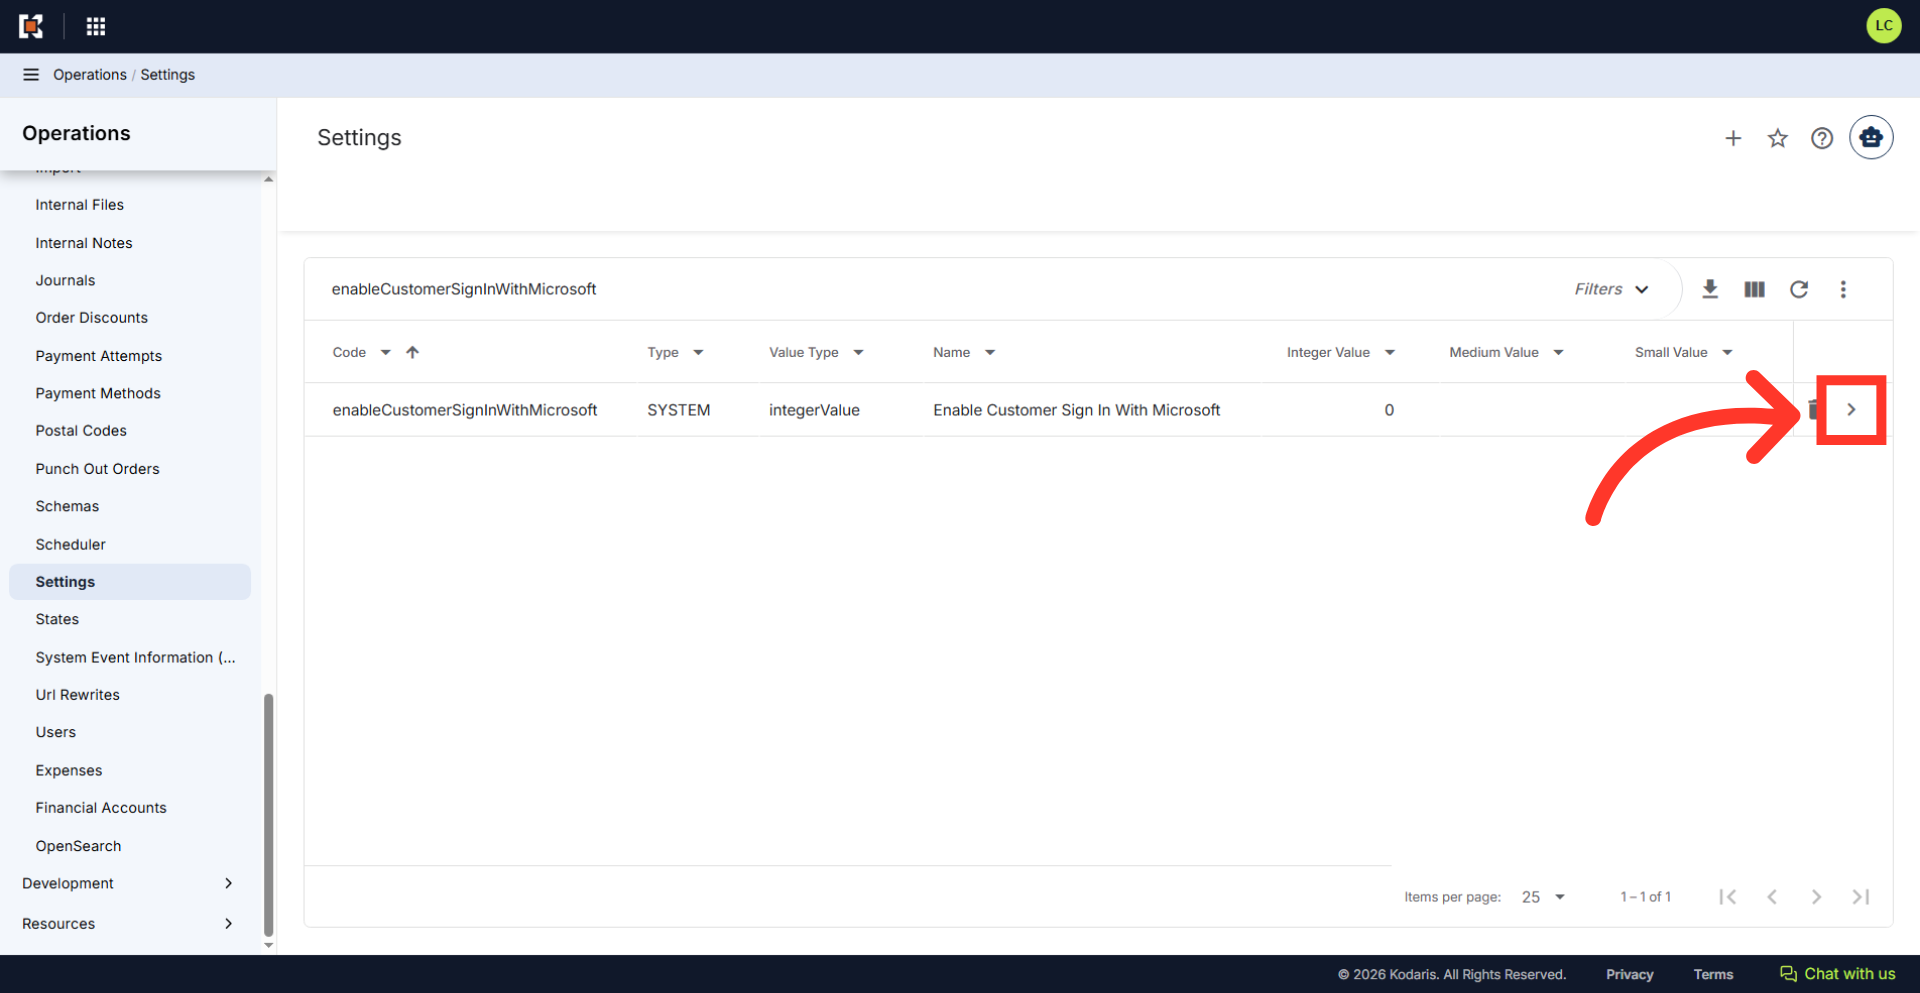This screenshot has height=993, width=1920.
Task: Open the Value Type column filter arrow
Action: pyautogui.click(x=858, y=352)
